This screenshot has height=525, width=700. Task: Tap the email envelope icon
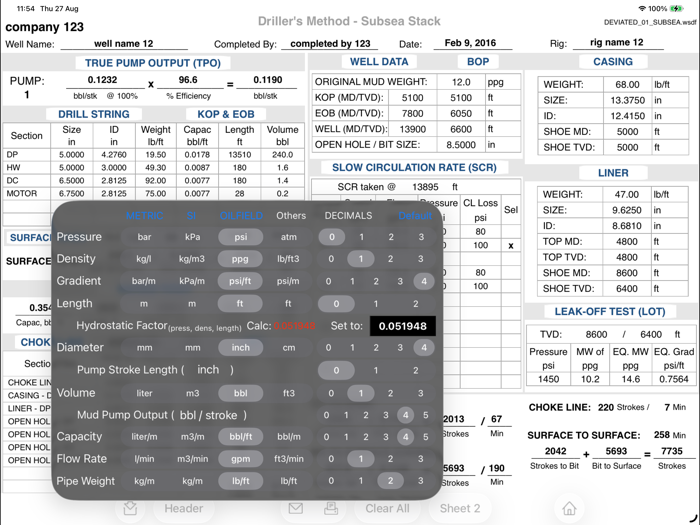coord(296,508)
